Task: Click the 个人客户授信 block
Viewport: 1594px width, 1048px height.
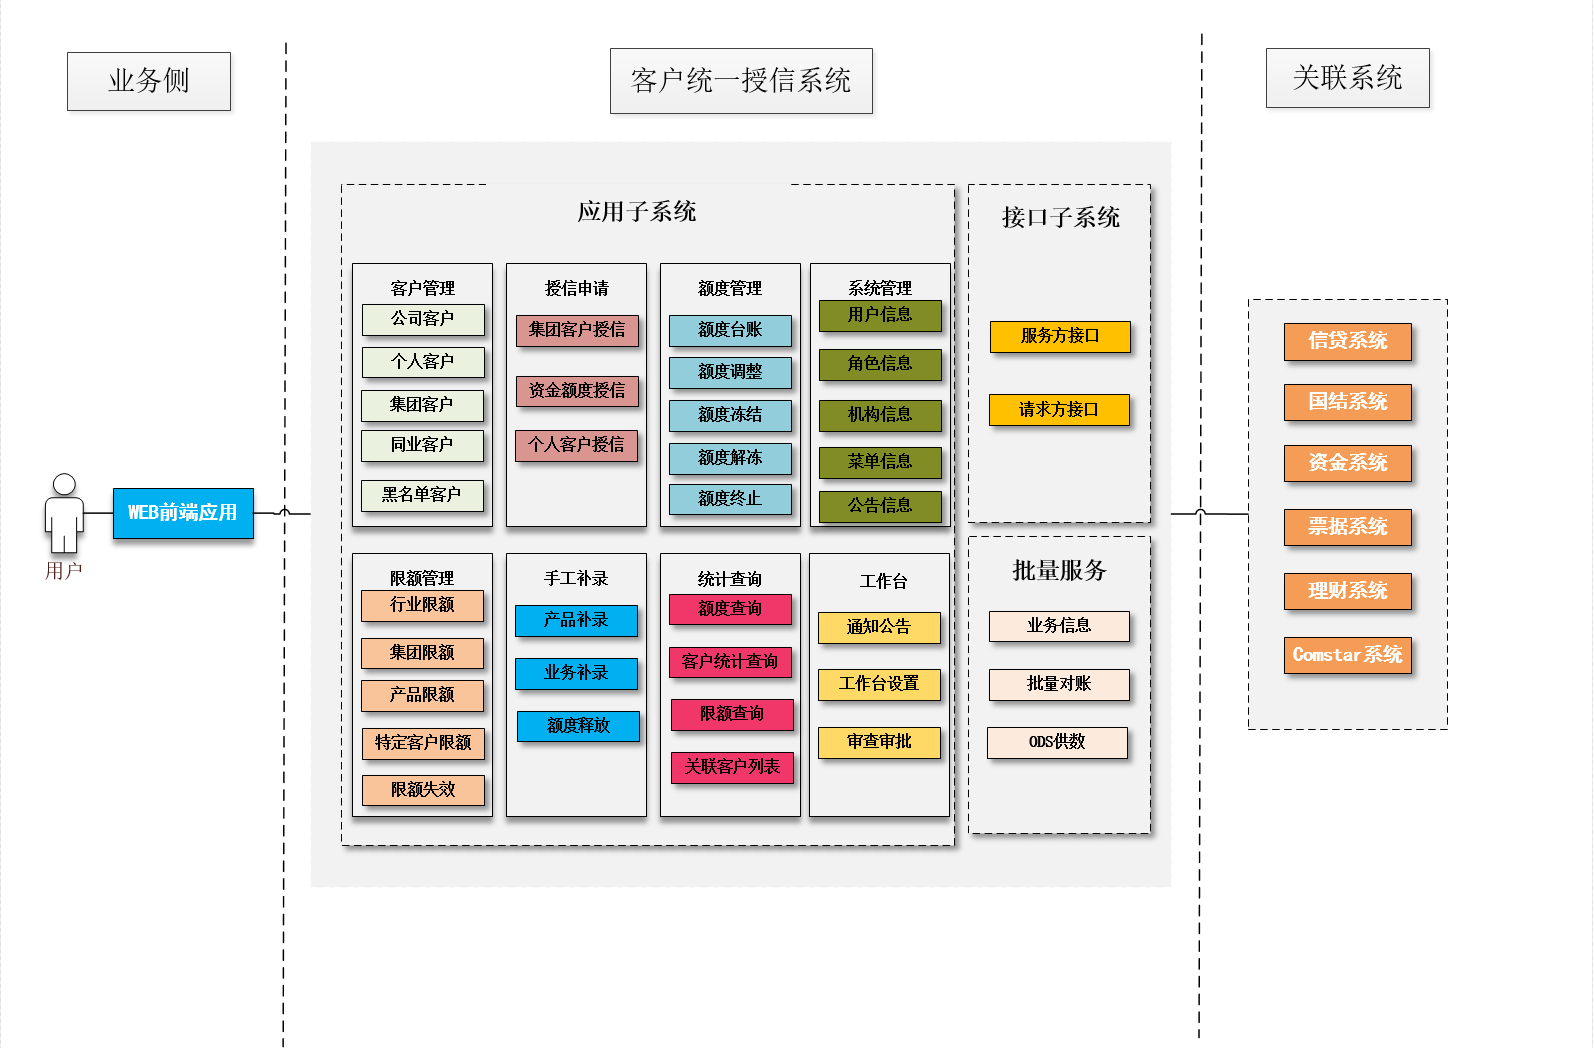Action: [x=576, y=445]
